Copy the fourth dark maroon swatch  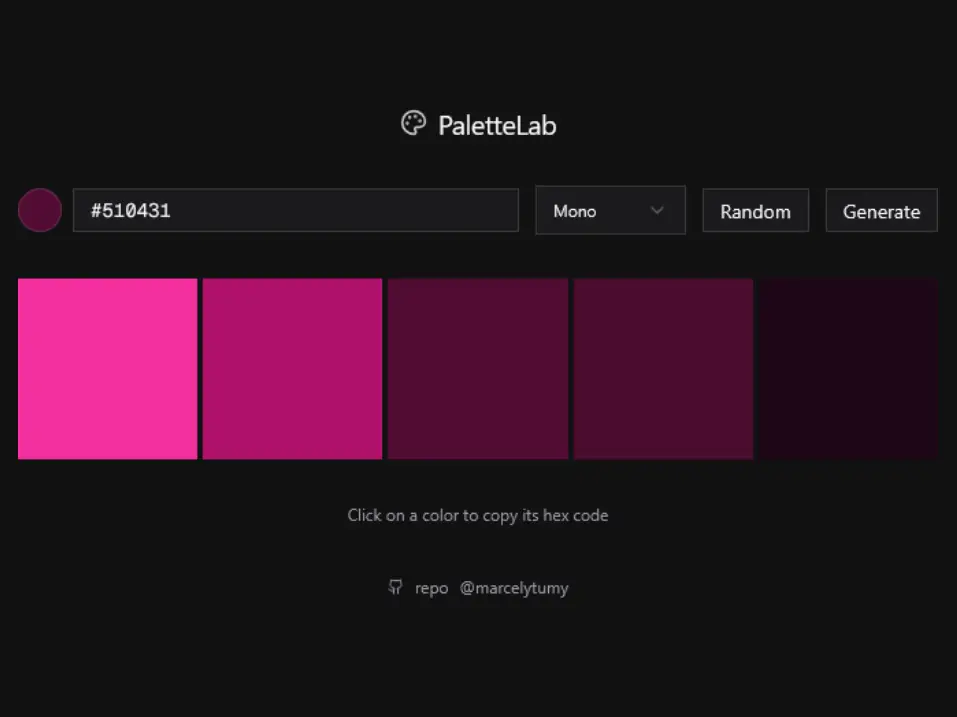pyautogui.click(x=663, y=369)
